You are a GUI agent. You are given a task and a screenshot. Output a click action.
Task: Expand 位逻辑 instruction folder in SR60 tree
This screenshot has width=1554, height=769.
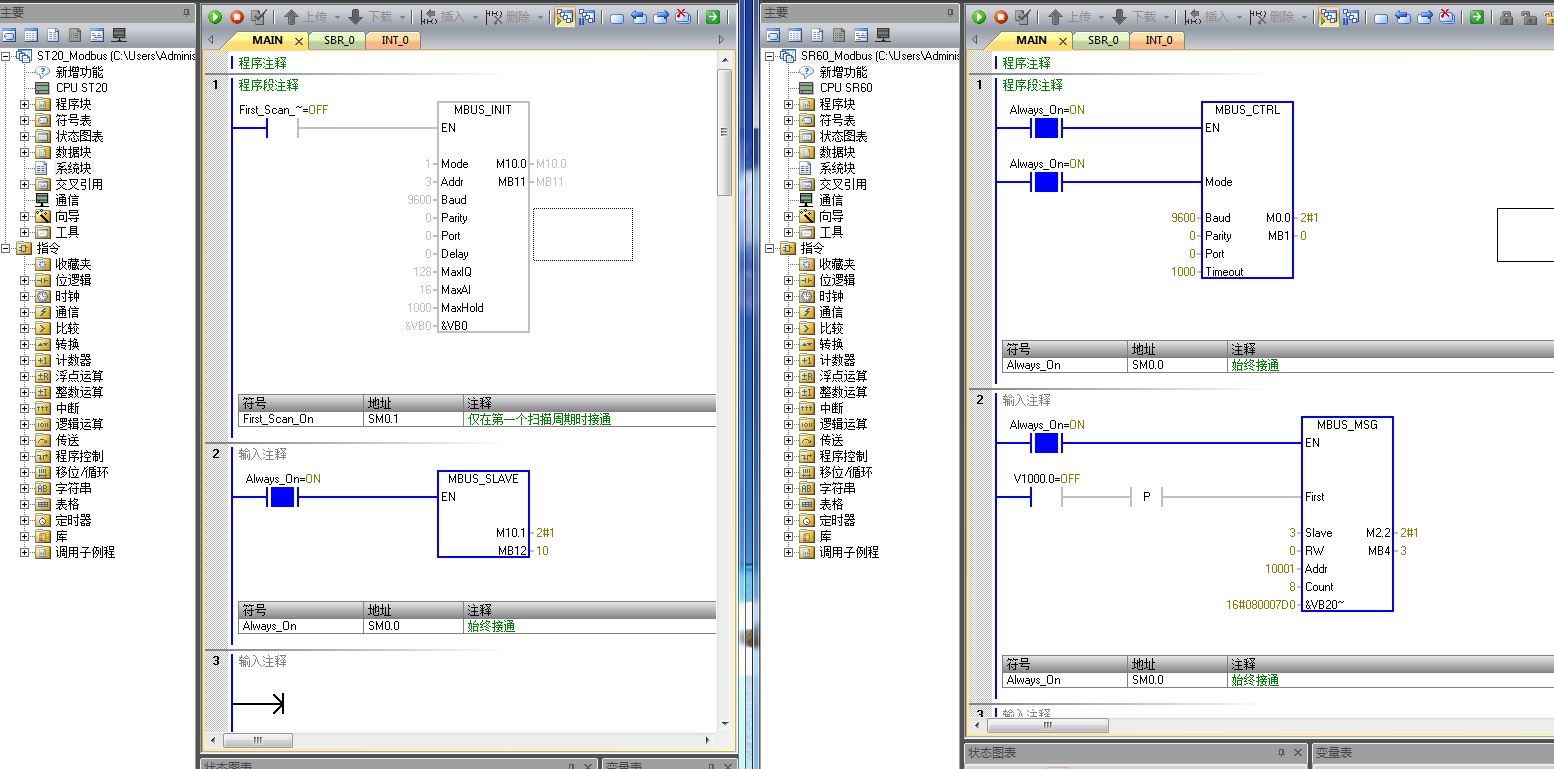click(789, 280)
